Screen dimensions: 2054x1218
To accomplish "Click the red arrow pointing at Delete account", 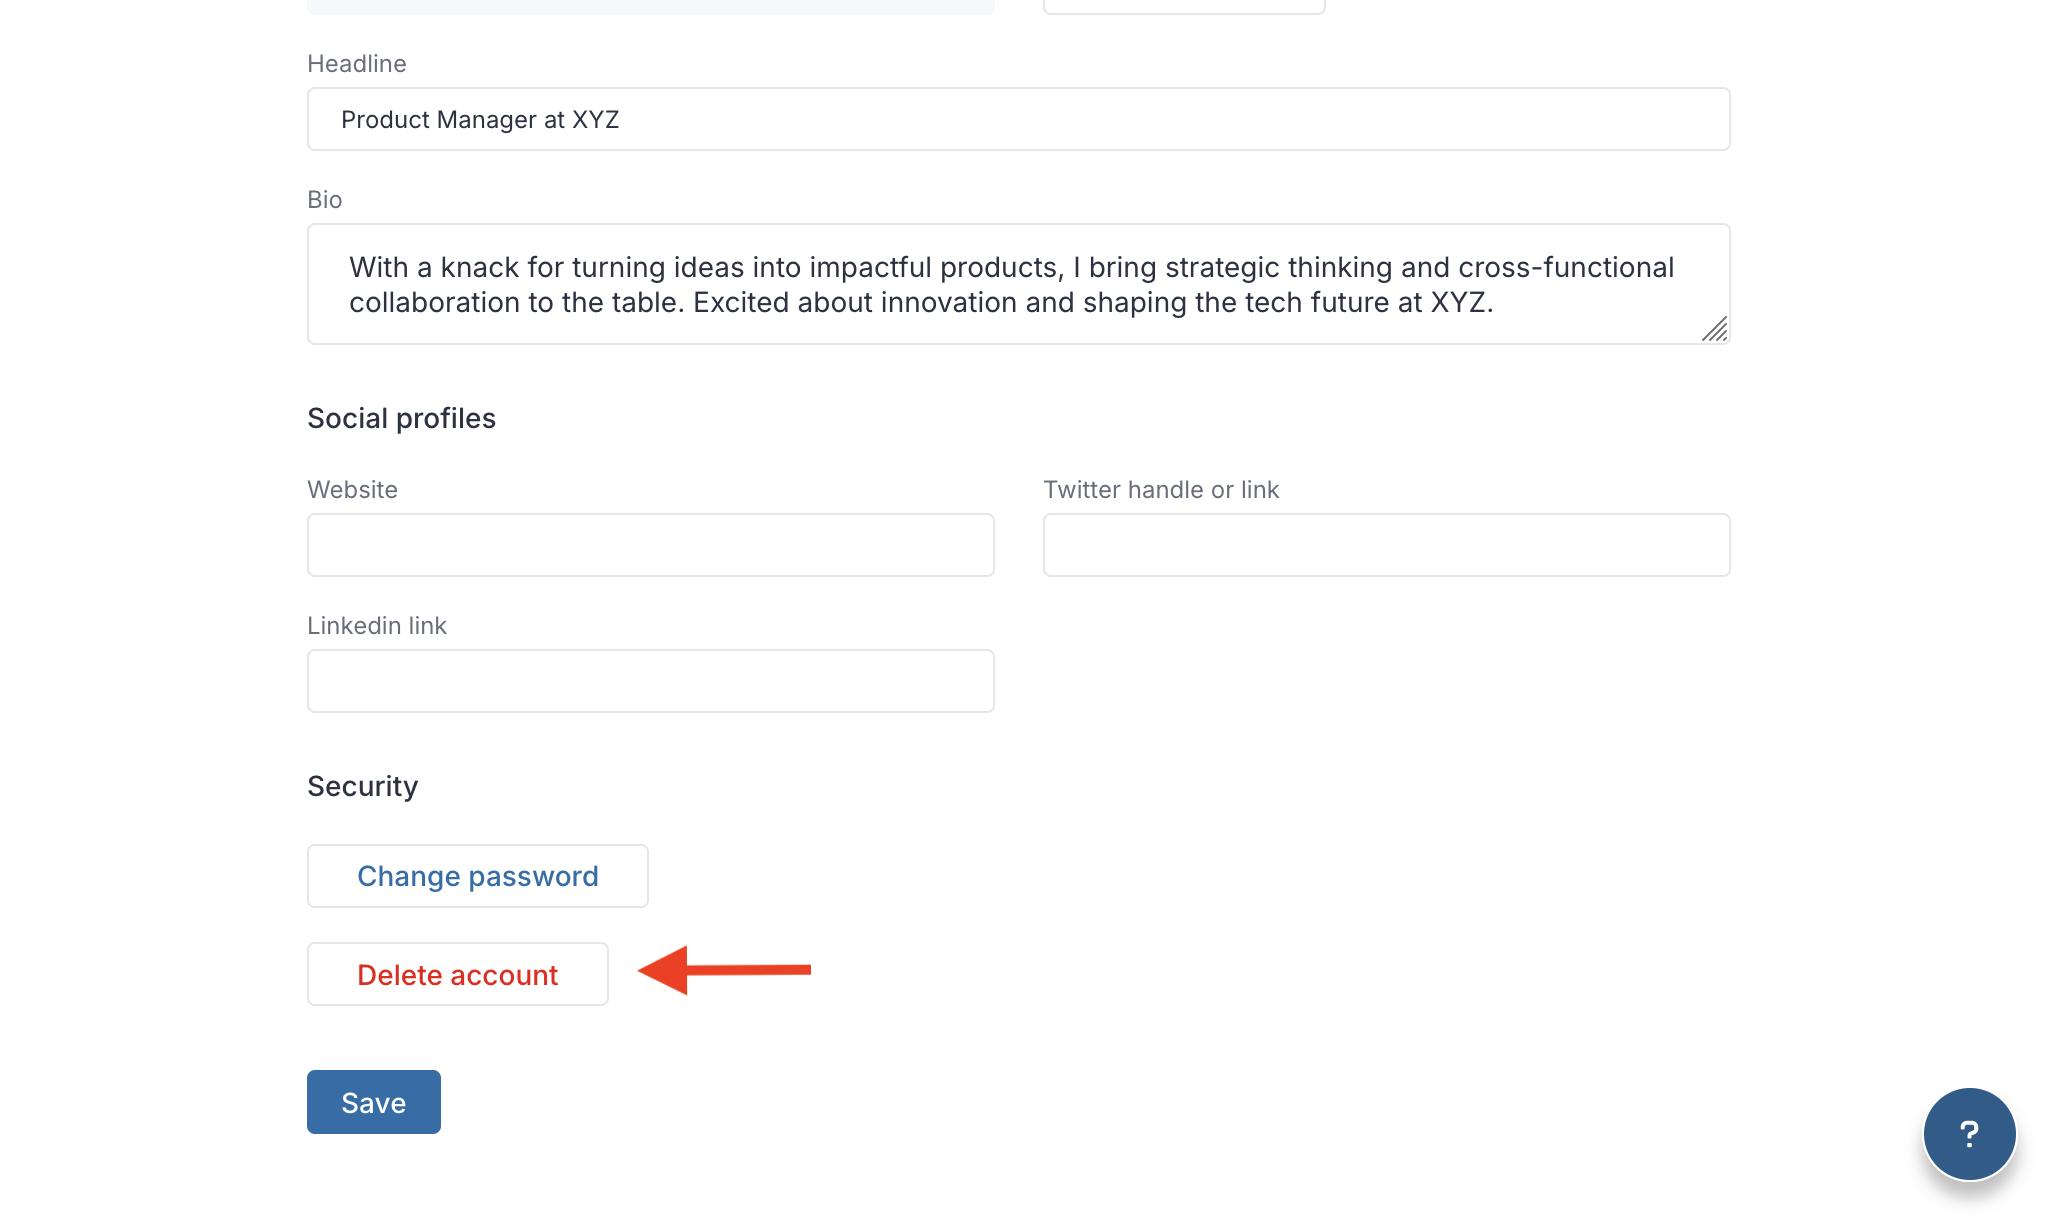I will pos(724,970).
